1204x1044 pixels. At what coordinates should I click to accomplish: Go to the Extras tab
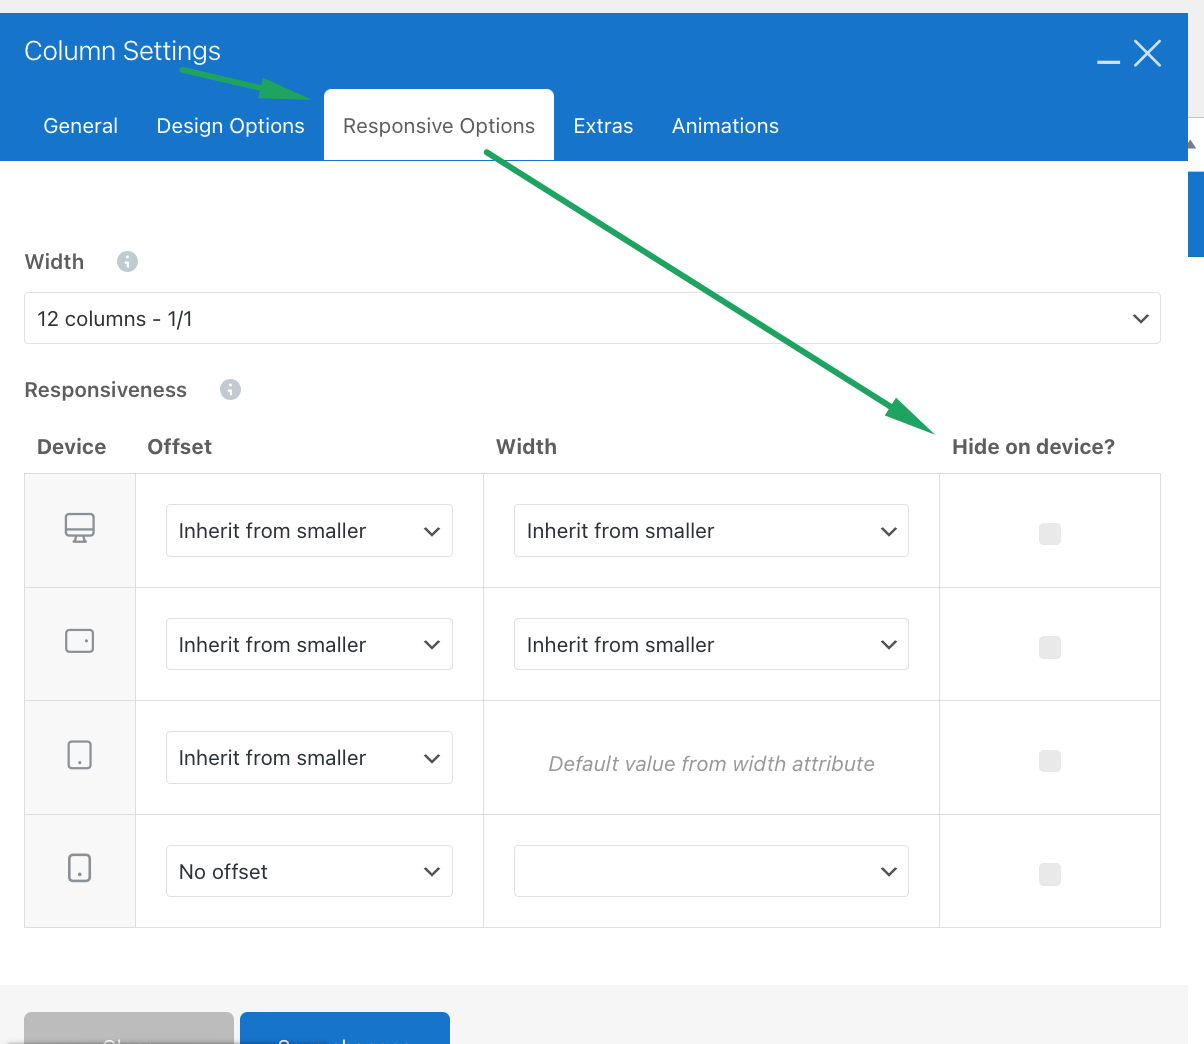603,126
